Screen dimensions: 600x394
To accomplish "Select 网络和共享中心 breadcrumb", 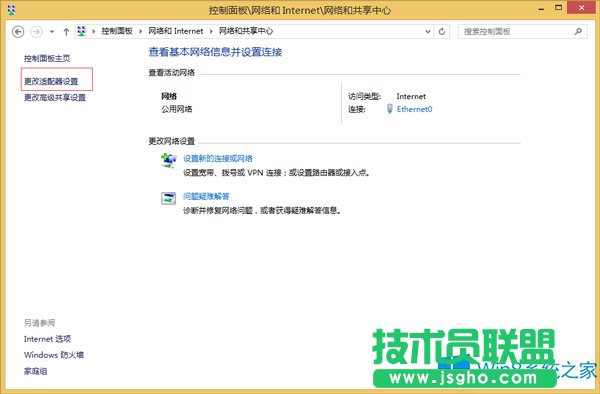I will click(246, 31).
